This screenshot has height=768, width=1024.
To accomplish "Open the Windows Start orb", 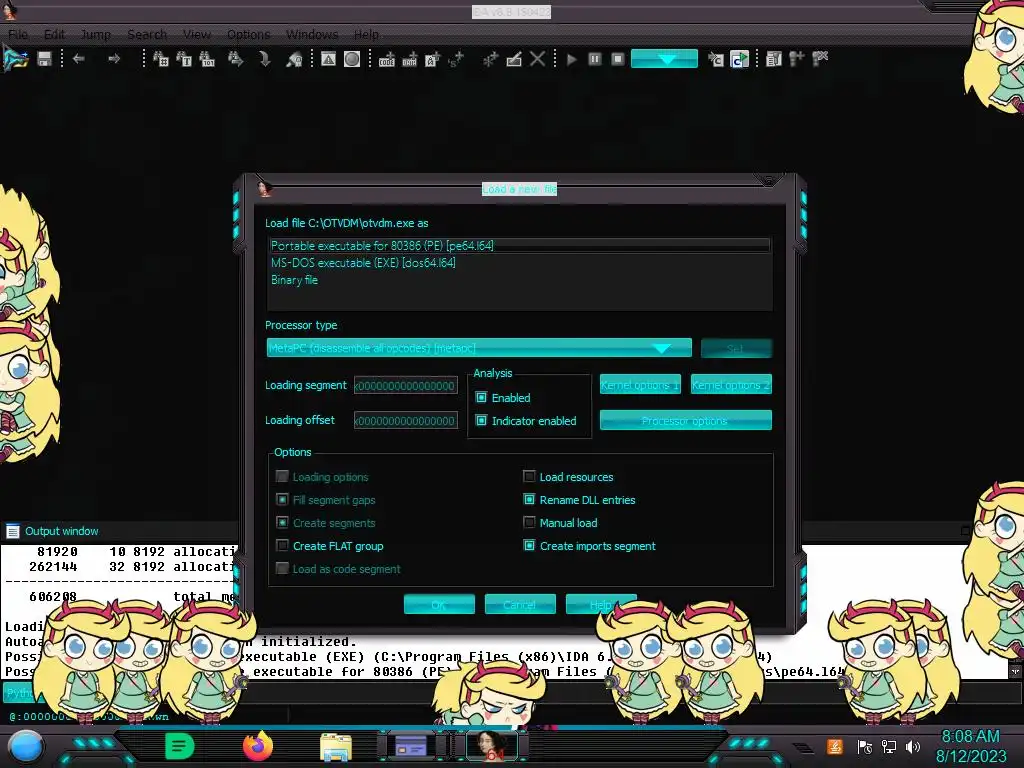I will coord(25,746).
